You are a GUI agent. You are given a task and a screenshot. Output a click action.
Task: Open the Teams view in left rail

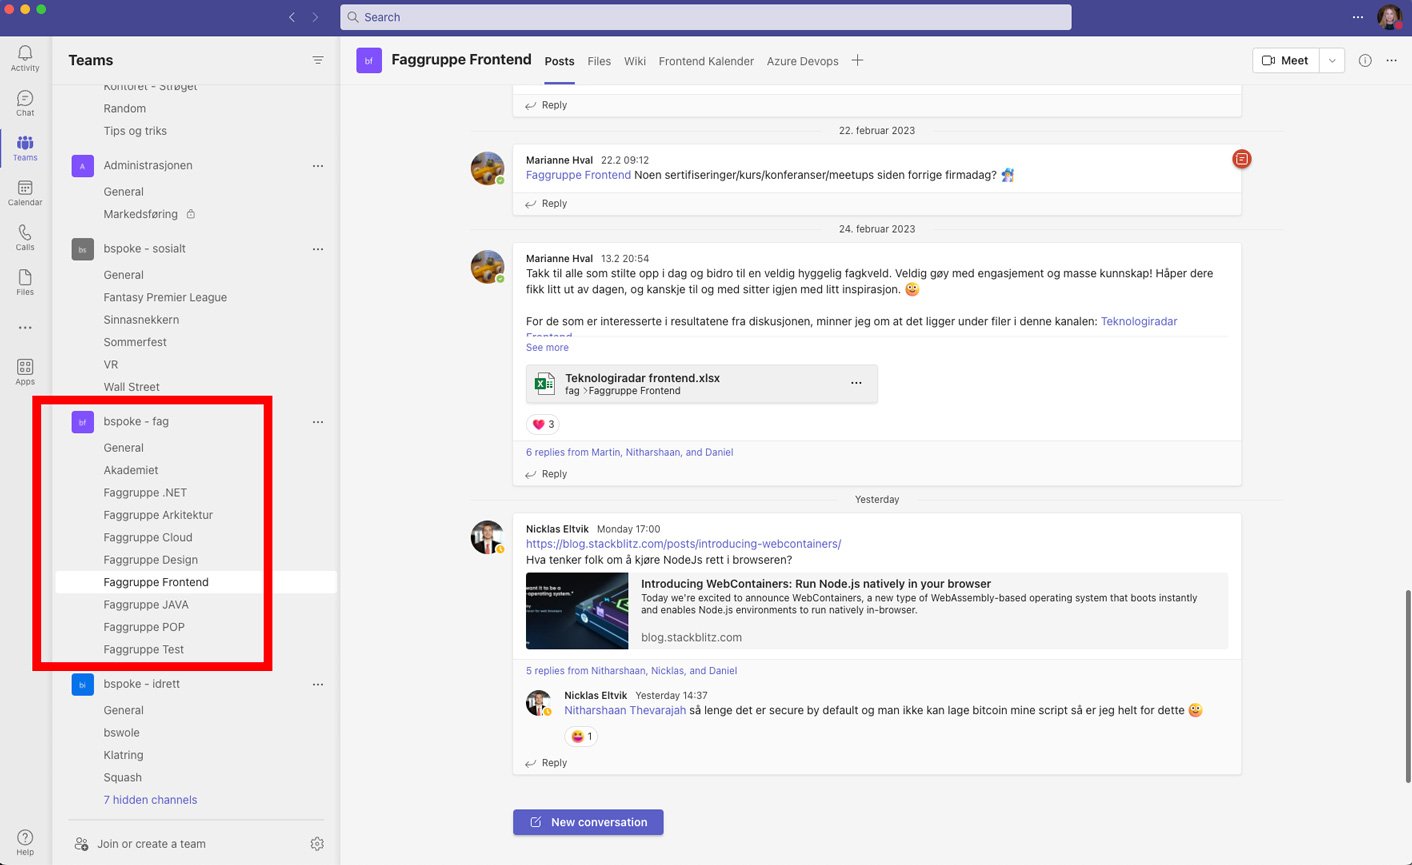[25, 148]
